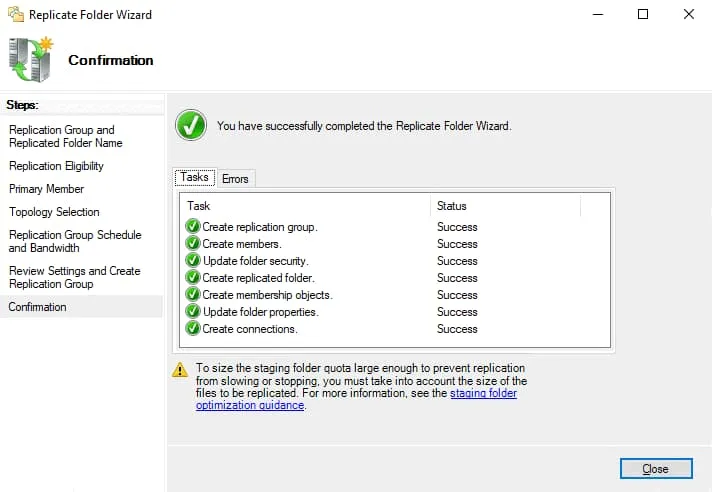This screenshot has height=492, width=712.
Task: Click the status icon for Create membership objects
Action: pyautogui.click(x=193, y=295)
